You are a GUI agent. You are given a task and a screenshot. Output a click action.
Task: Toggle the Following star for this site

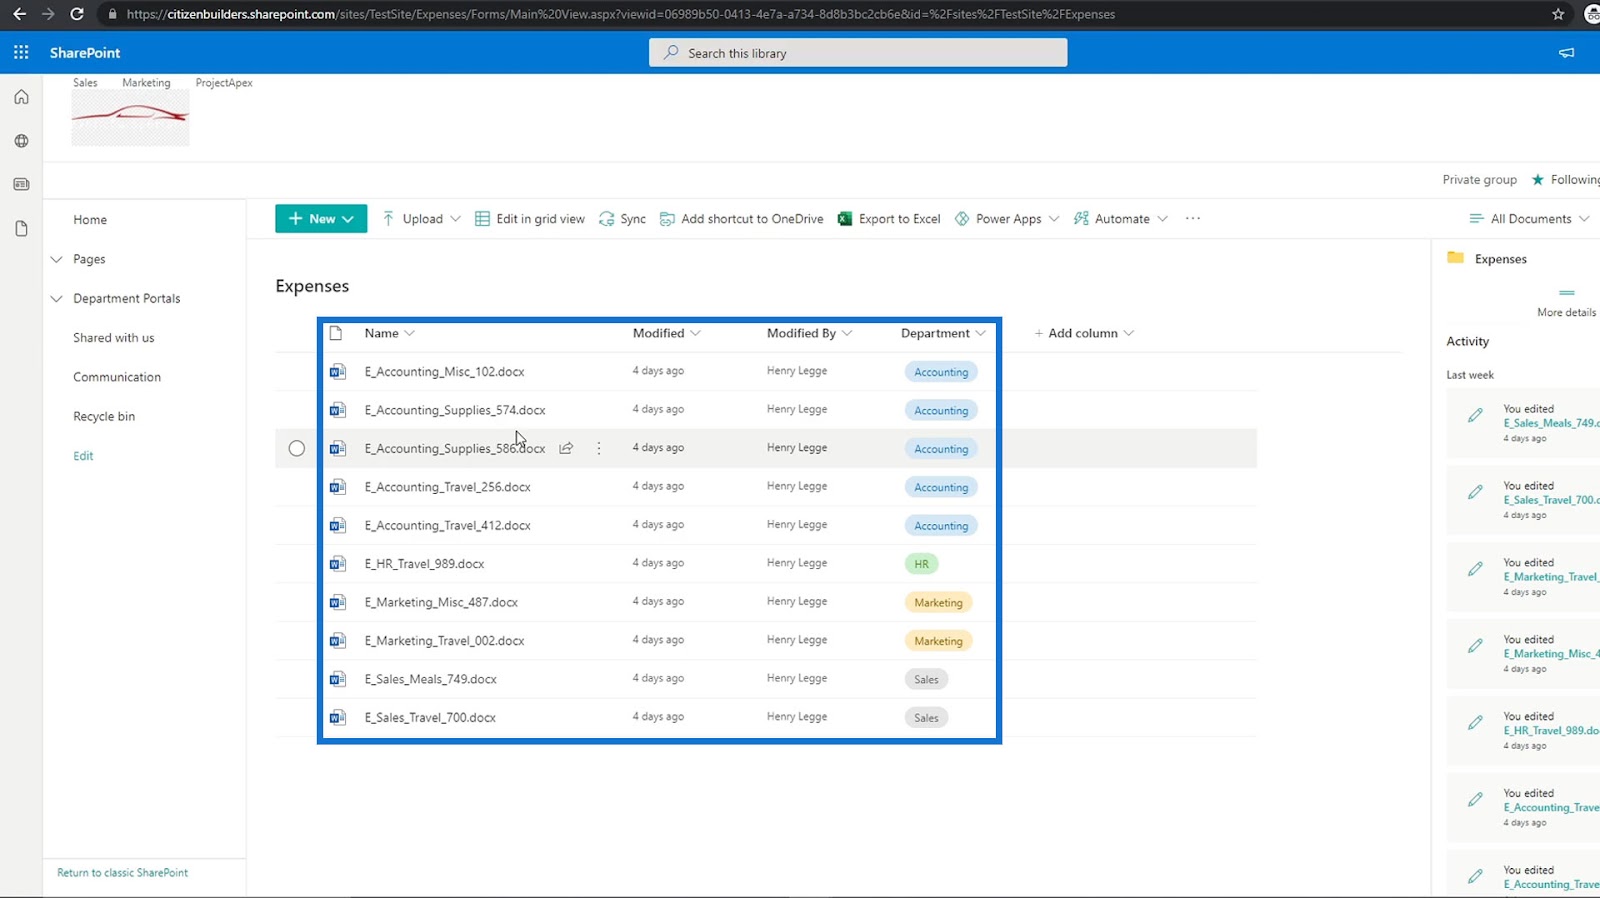click(1538, 180)
